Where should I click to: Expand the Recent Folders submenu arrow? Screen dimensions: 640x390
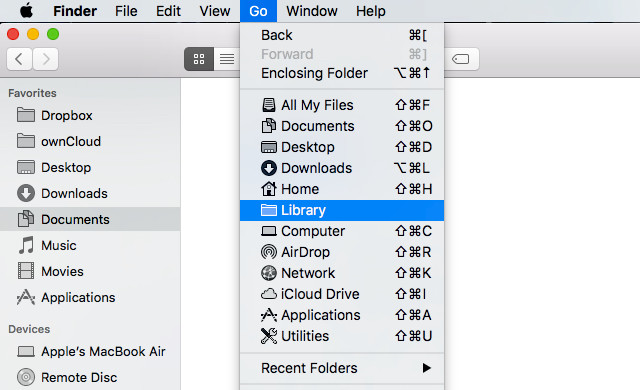coord(427,368)
